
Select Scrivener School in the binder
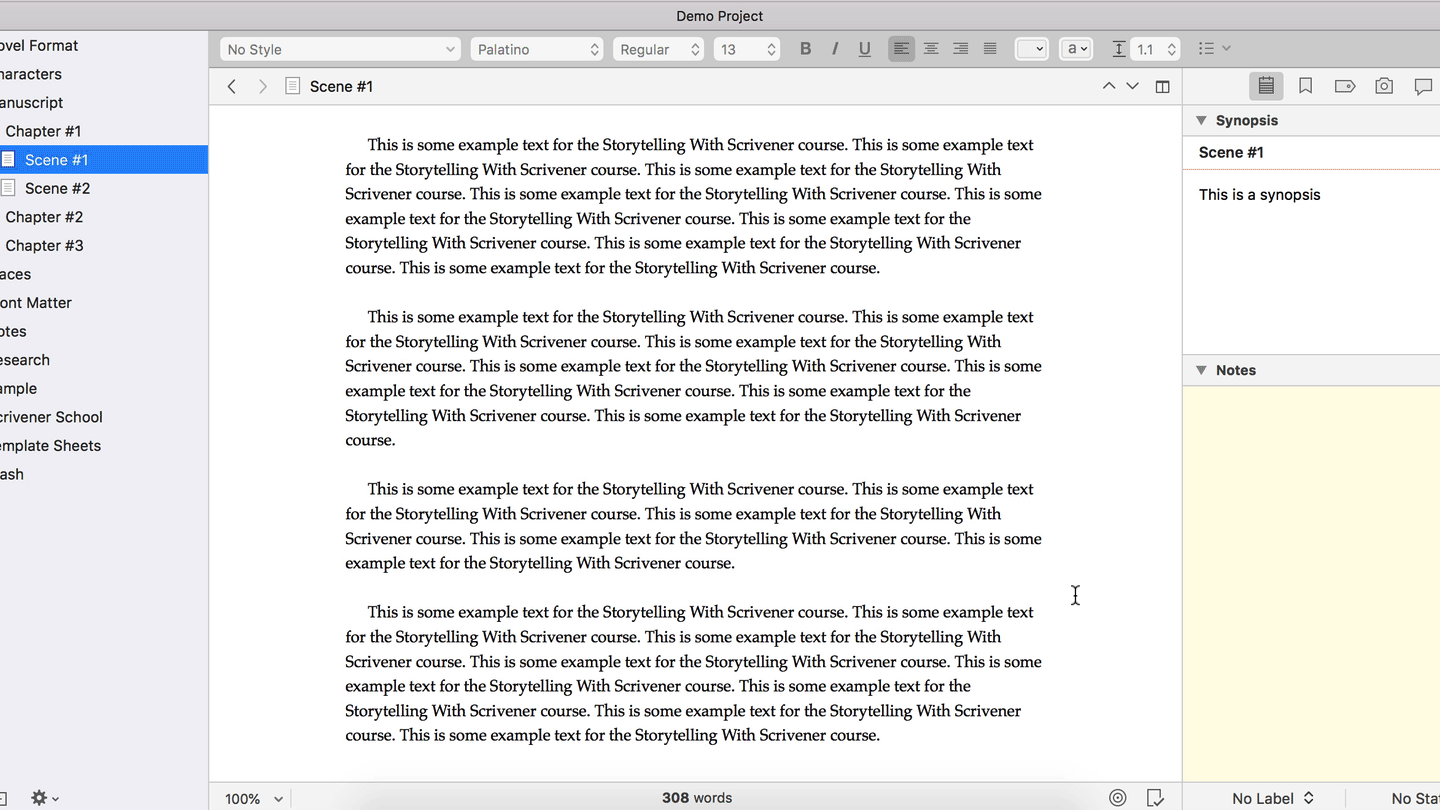click(x=104, y=417)
